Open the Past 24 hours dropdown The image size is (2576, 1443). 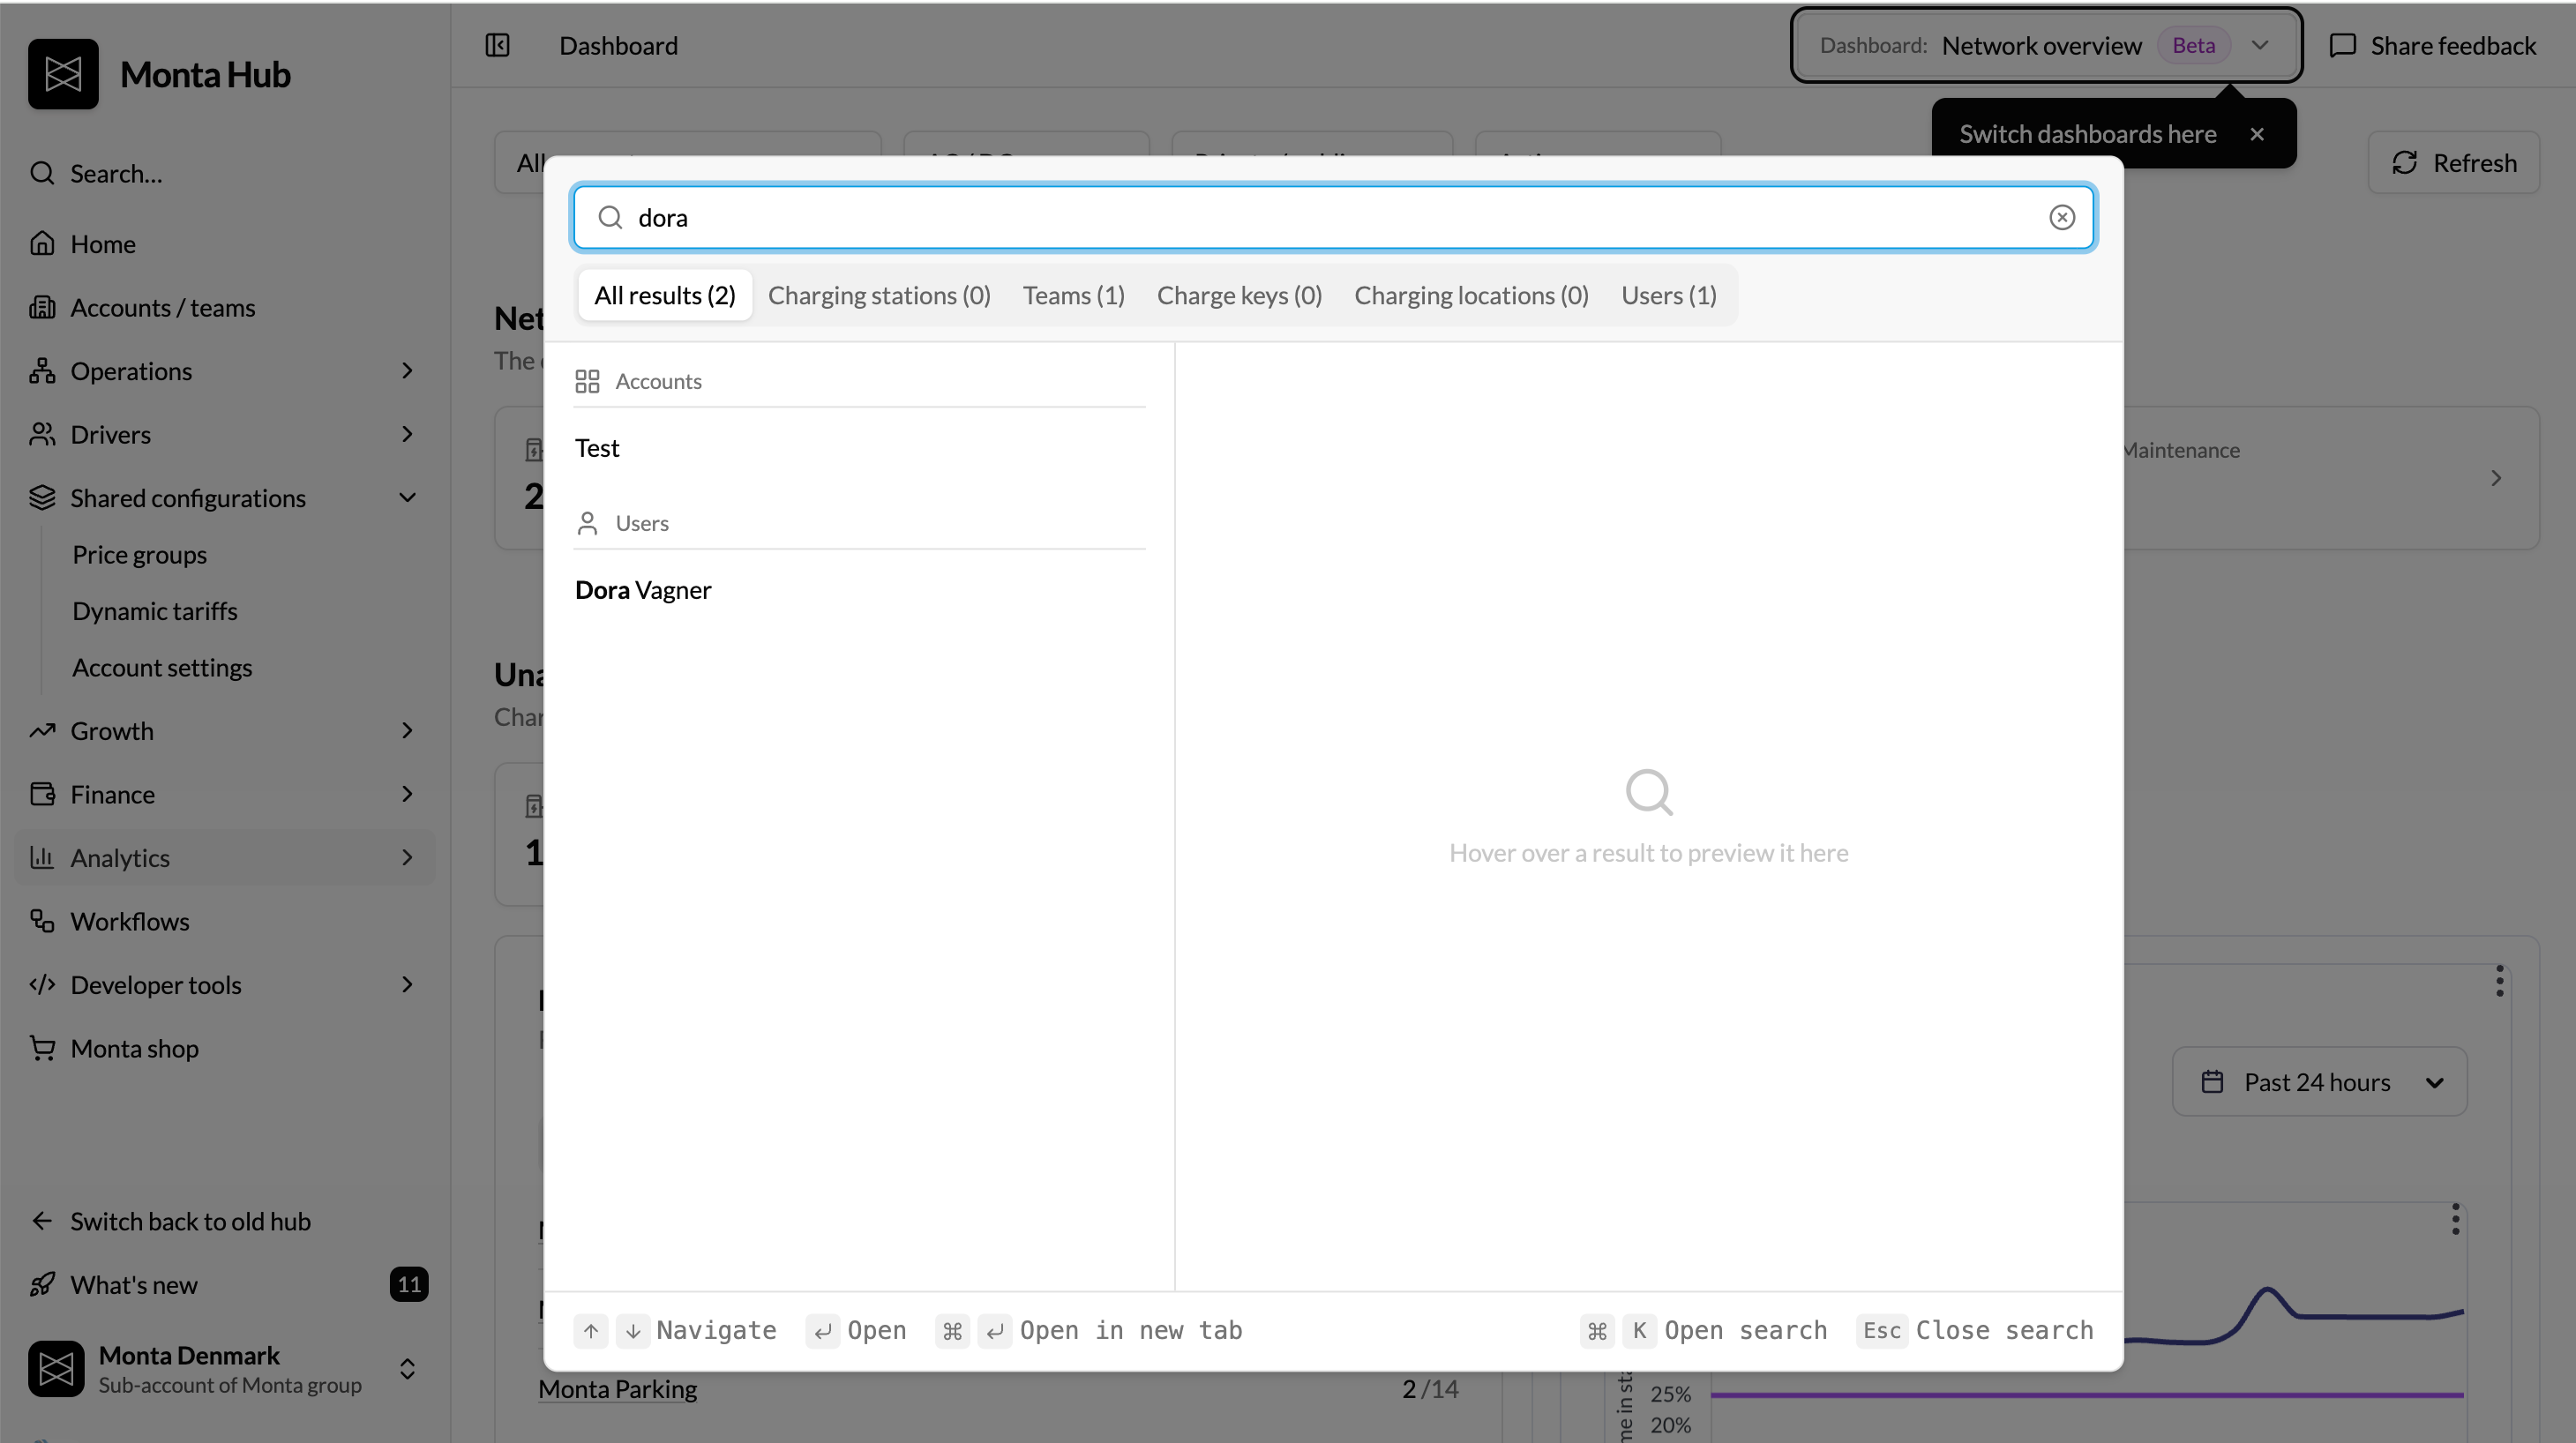[2319, 1081]
